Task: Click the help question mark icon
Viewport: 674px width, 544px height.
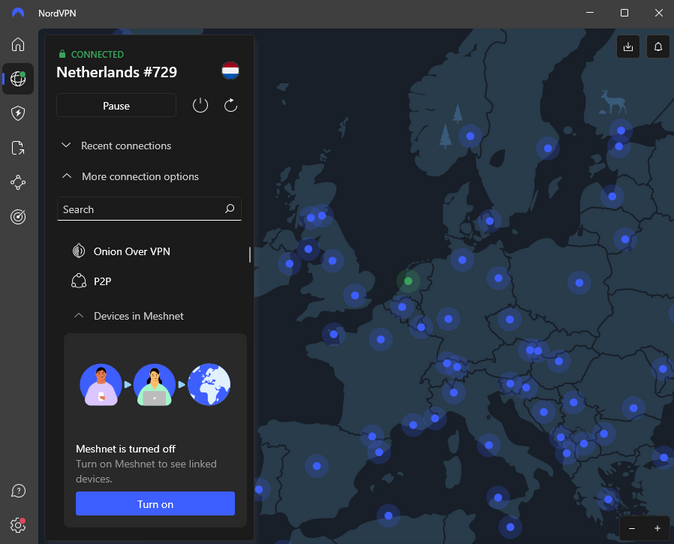Action: click(18, 491)
